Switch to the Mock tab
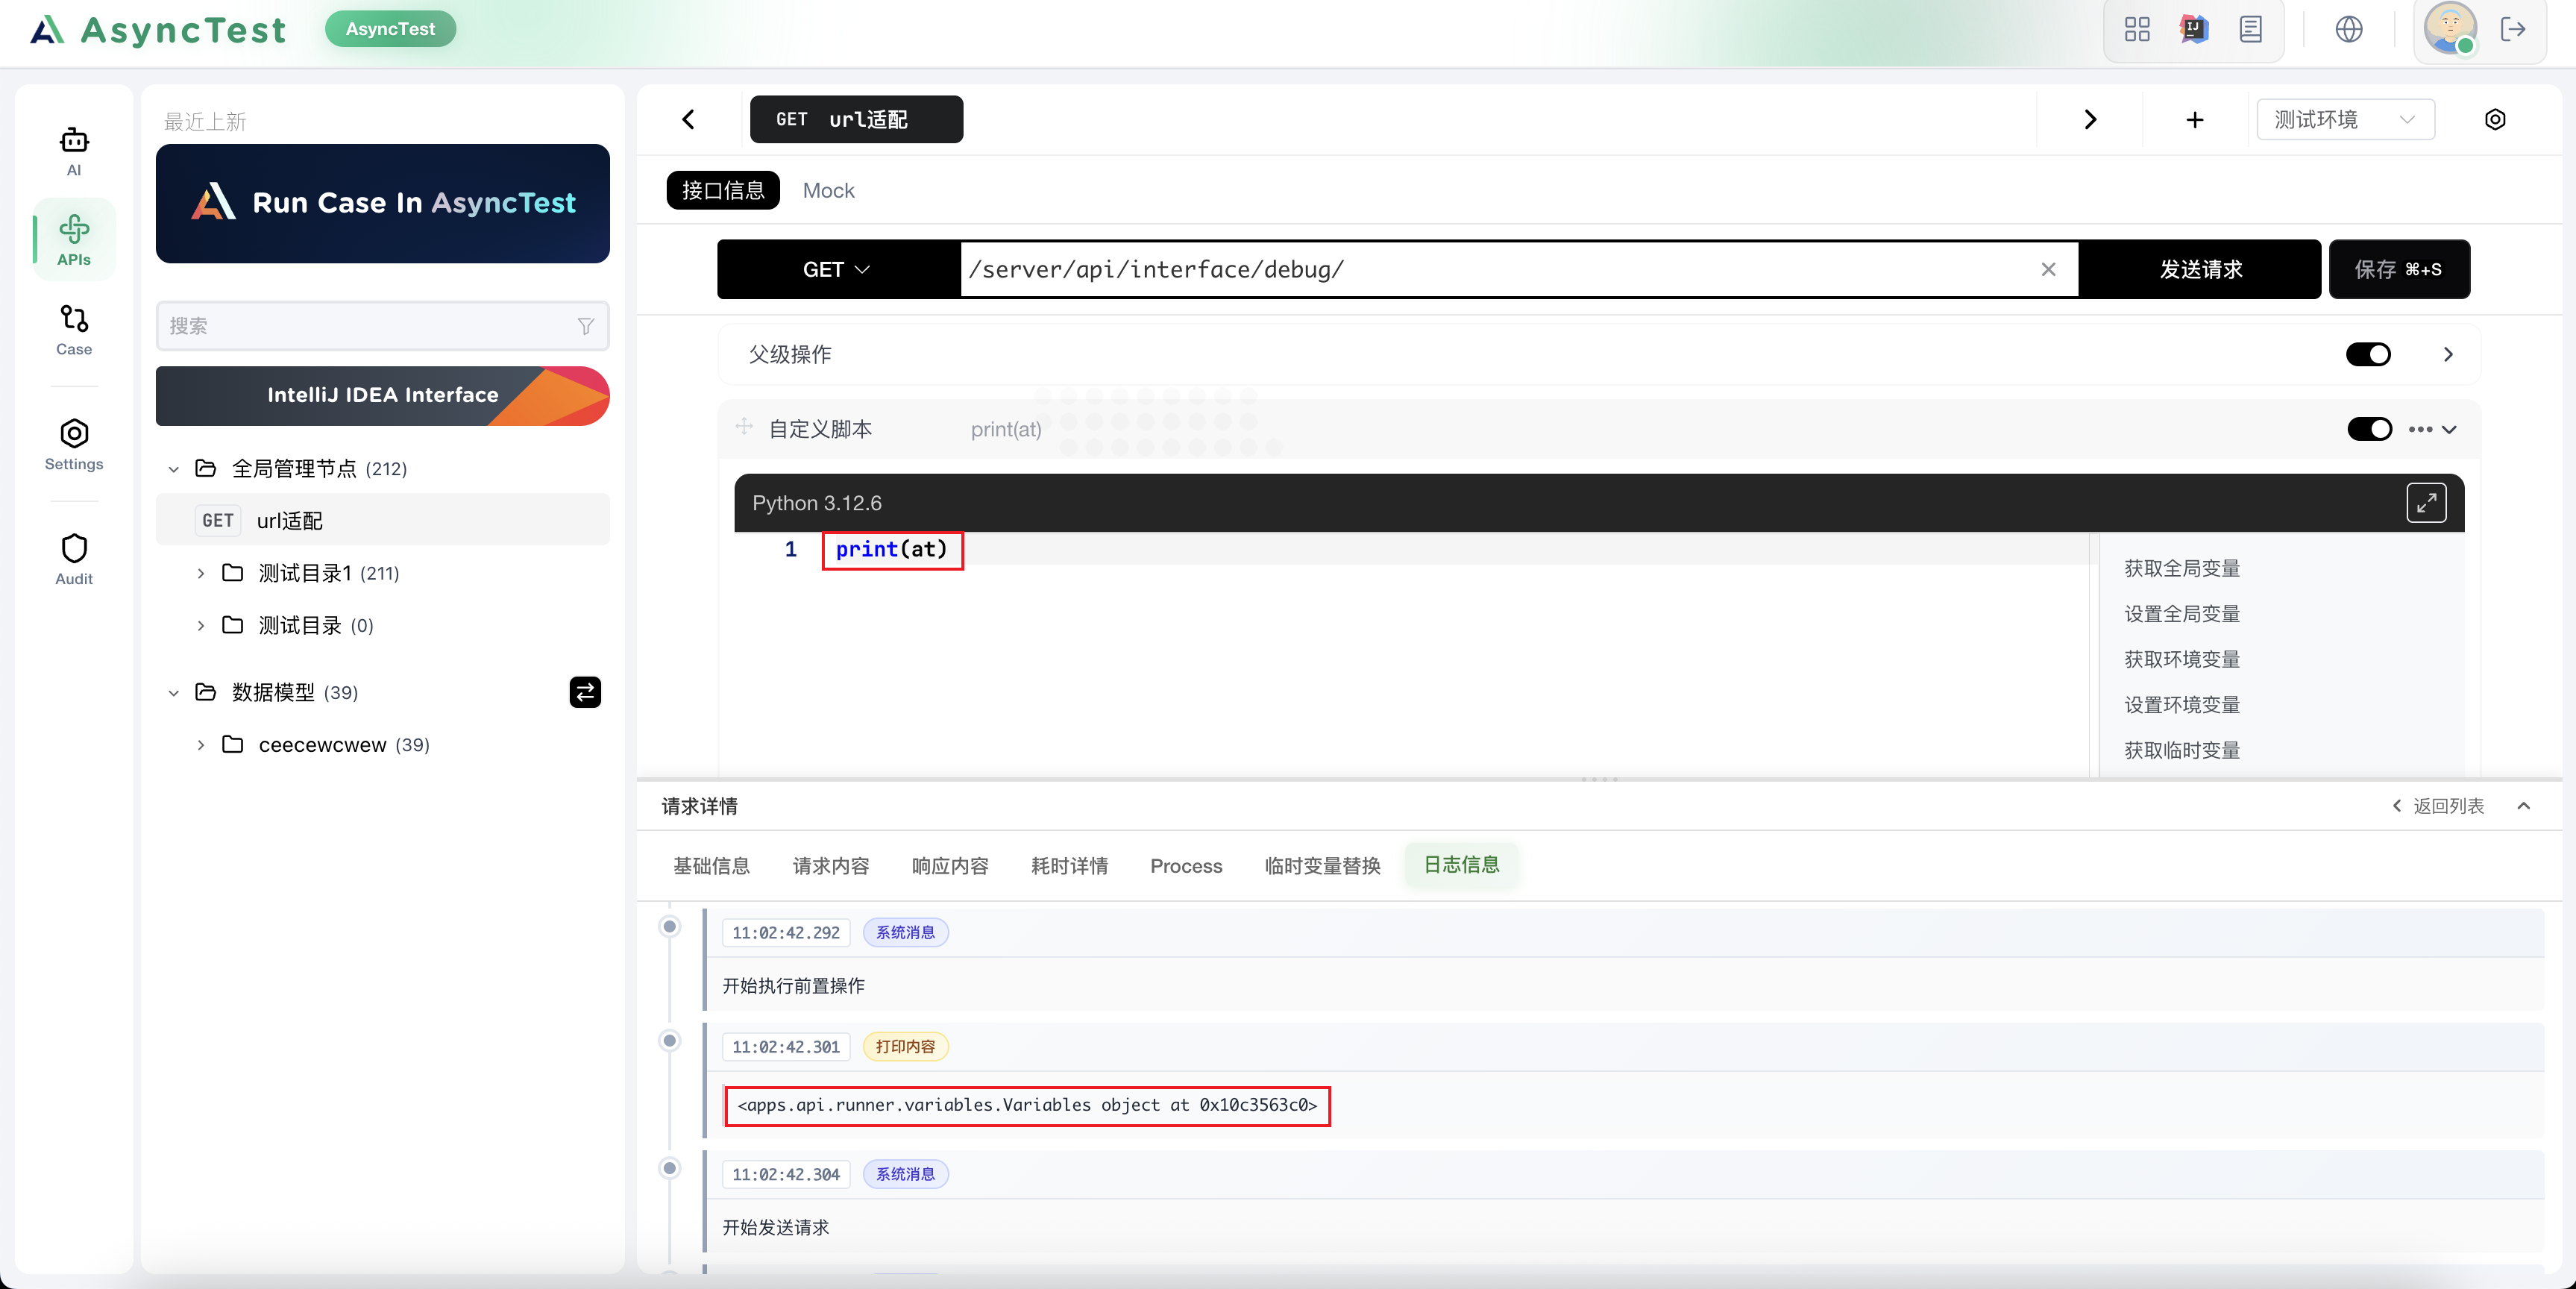The height and width of the screenshot is (1289, 2576). 828,191
